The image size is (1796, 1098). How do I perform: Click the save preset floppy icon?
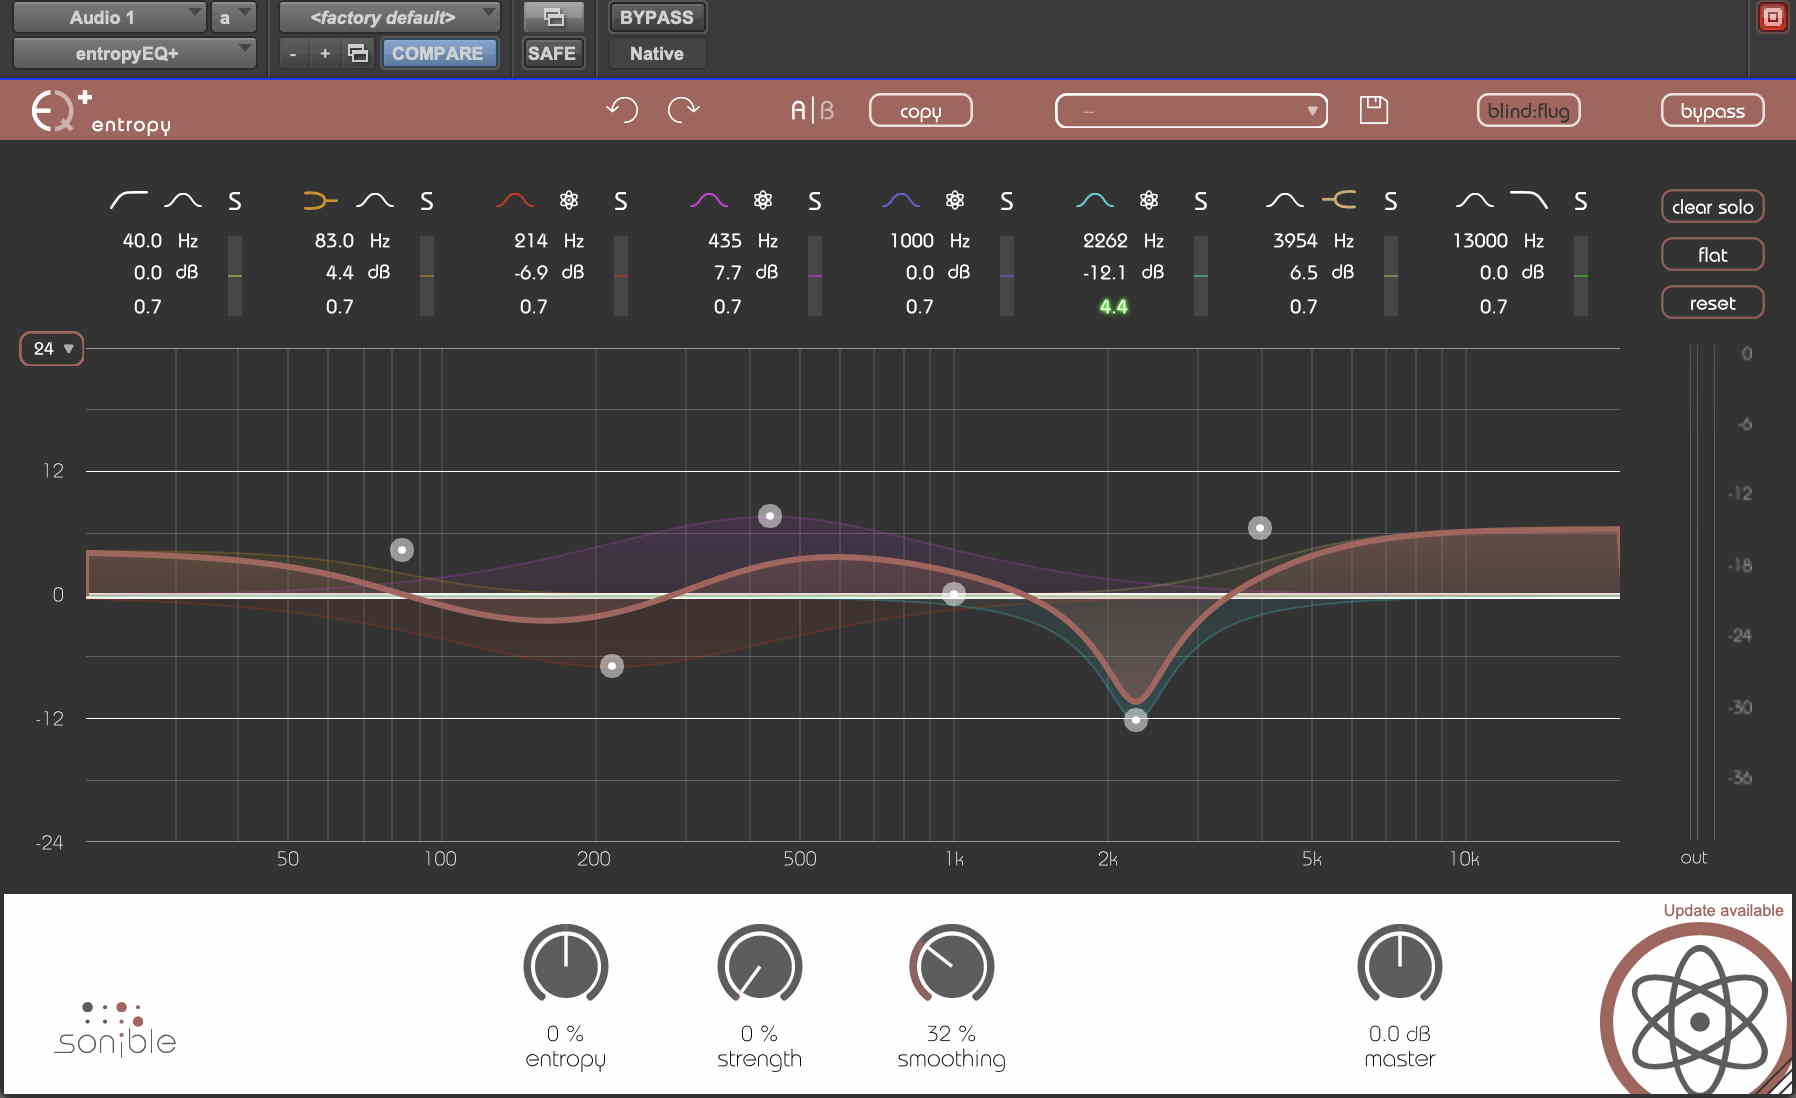[x=1374, y=109]
